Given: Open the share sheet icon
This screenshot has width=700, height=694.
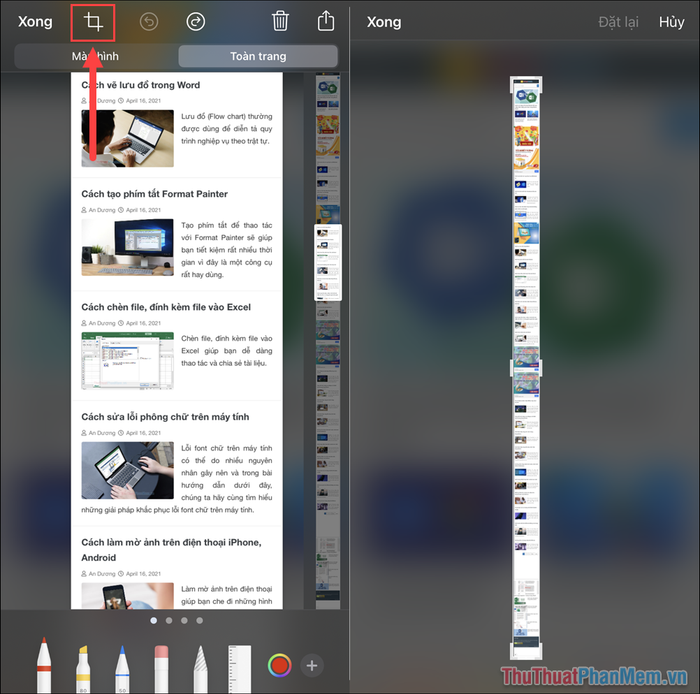Looking at the screenshot, I should coord(326,21).
